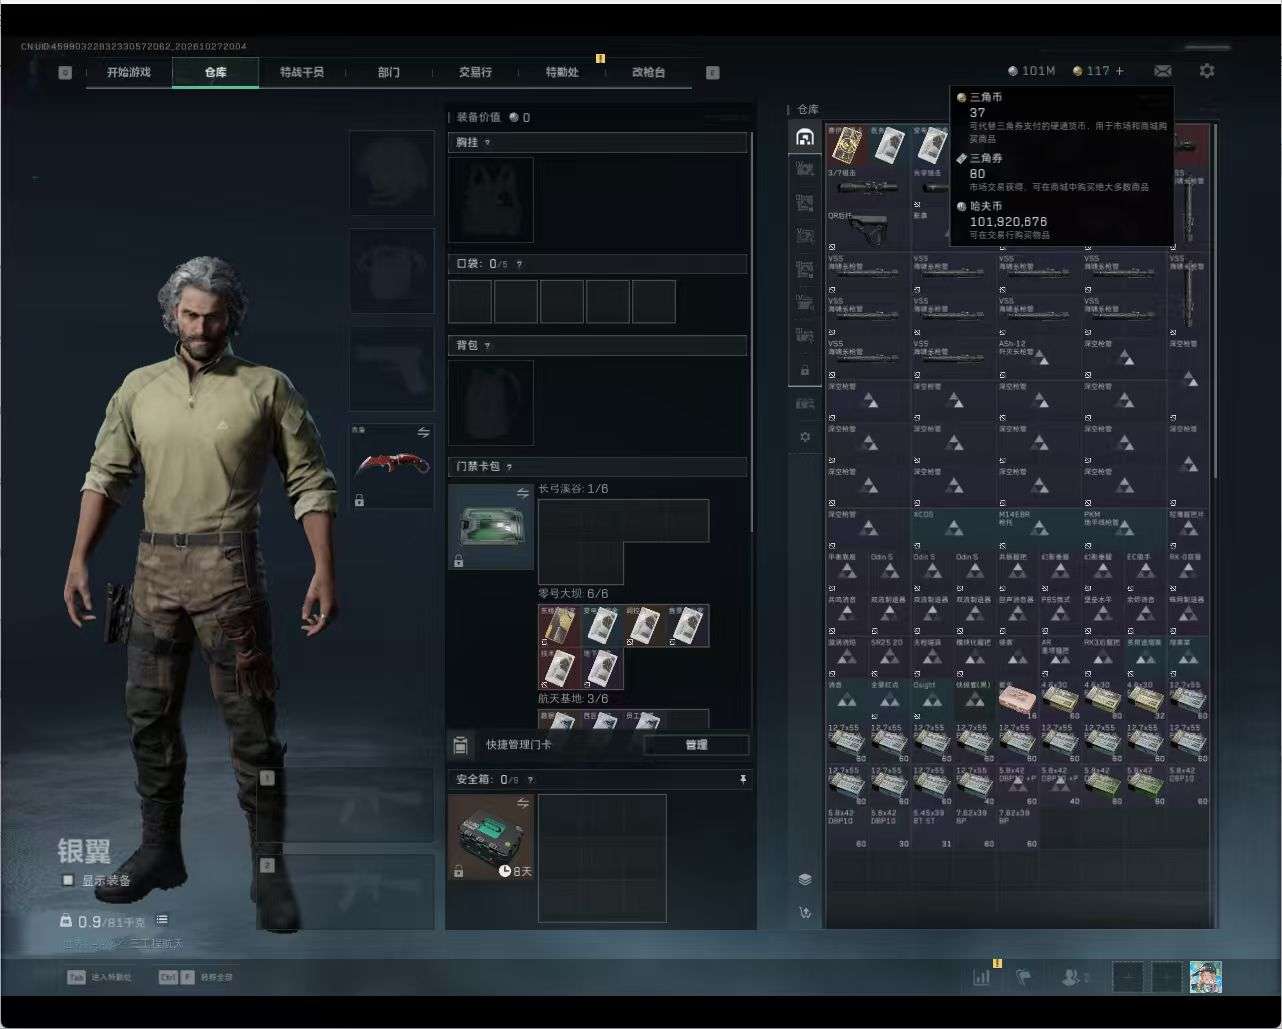Select the pink ammo box item in warehouse
Image resolution: width=1282 pixels, height=1029 pixels.
pos(1018,699)
